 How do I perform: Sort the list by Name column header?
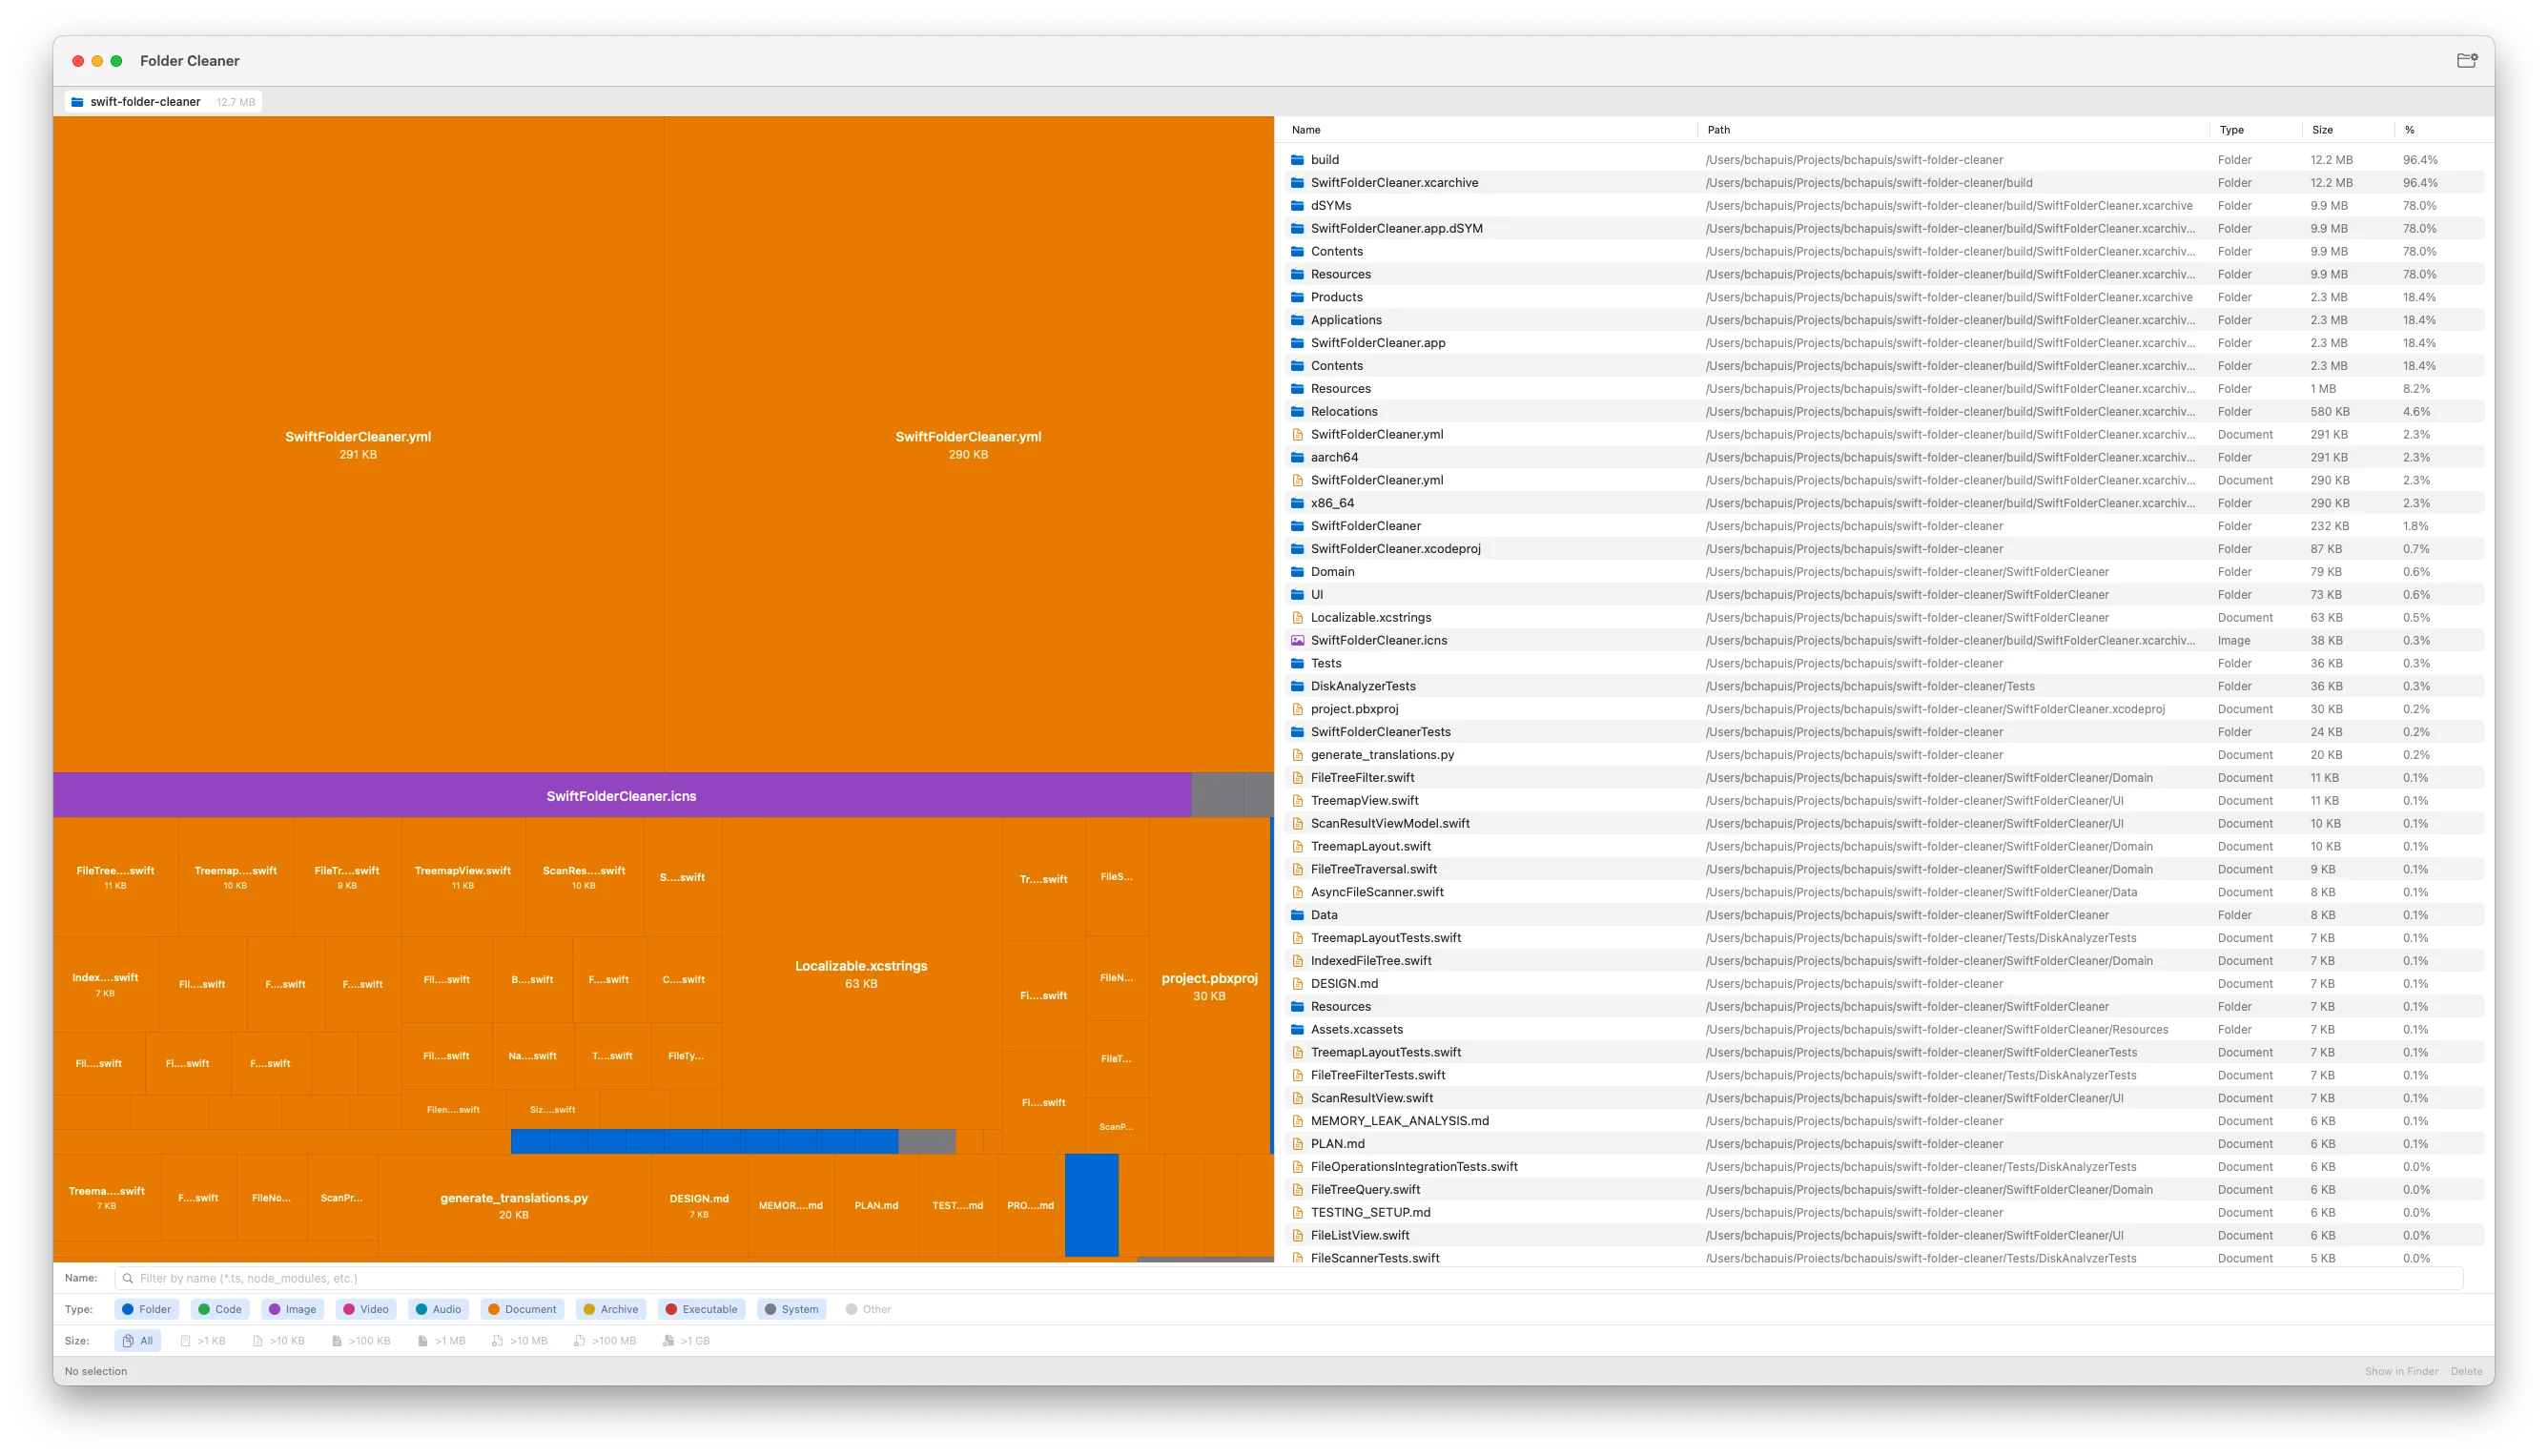click(1305, 130)
